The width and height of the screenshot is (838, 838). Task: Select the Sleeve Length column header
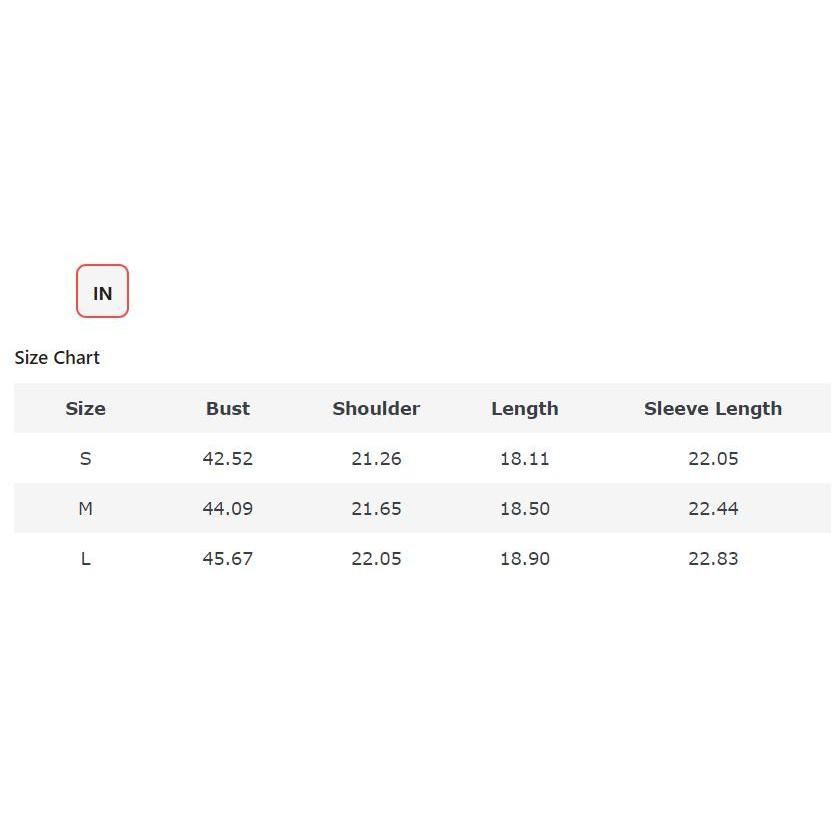click(x=713, y=409)
